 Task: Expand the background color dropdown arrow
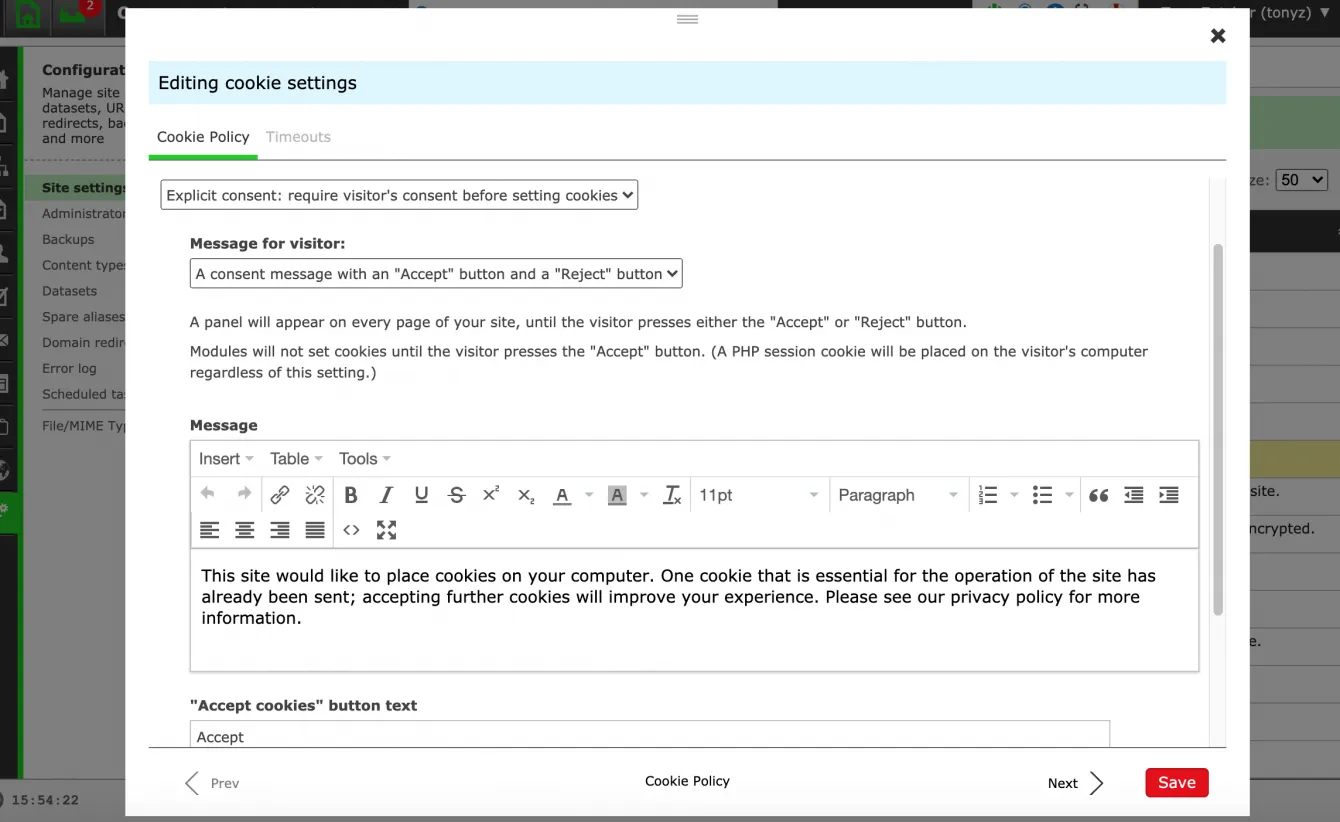(x=644, y=495)
